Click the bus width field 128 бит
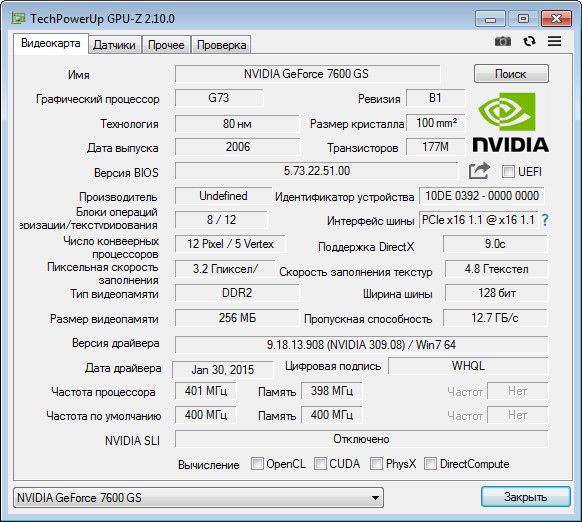The width and height of the screenshot is (582, 522). (x=496, y=293)
